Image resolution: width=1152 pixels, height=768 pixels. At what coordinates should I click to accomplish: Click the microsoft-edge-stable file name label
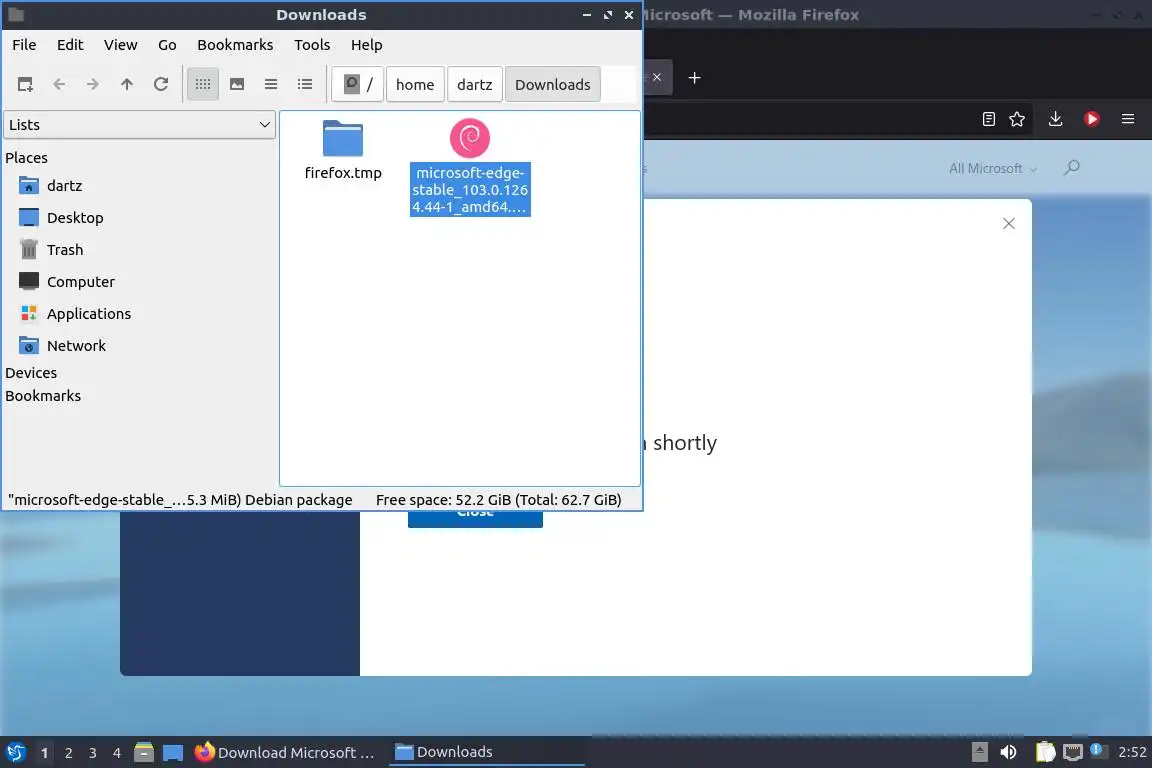[x=470, y=190]
